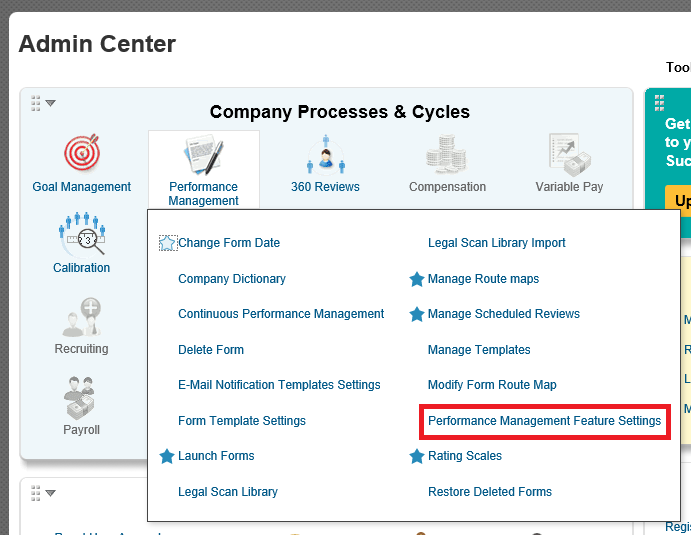
Task: Unfavorite Manage Route maps star
Action: click(x=416, y=279)
